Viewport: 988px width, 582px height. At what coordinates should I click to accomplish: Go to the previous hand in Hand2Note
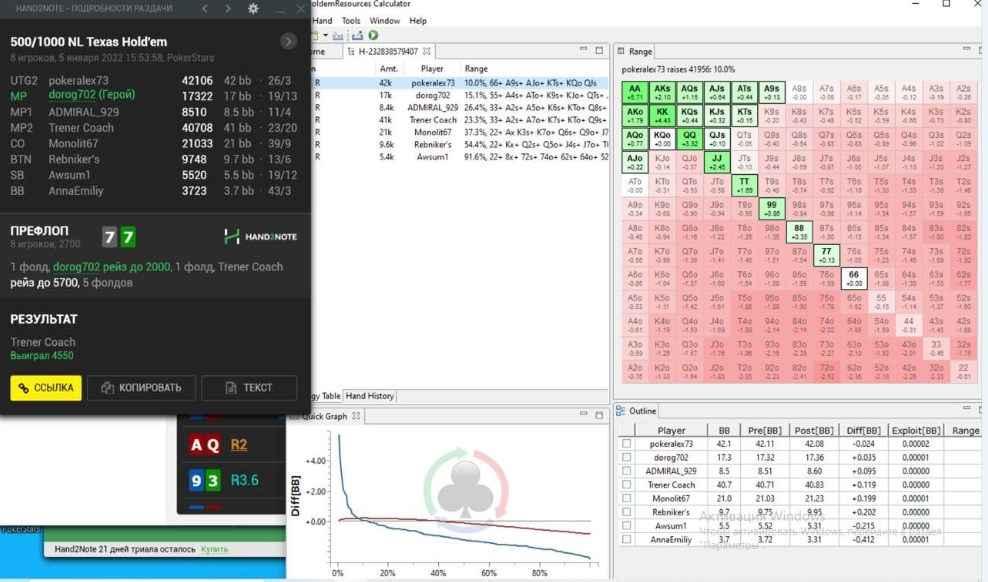click(205, 9)
